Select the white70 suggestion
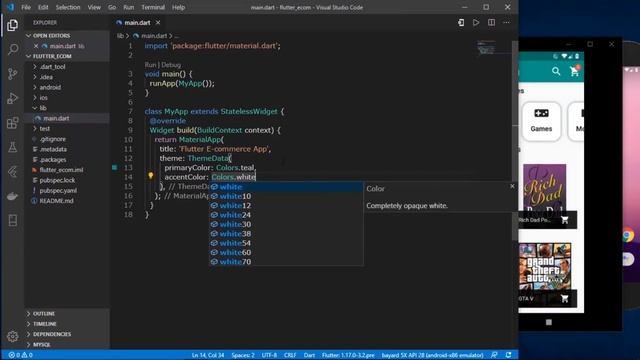The height and width of the screenshot is (360, 640). [x=286, y=262]
